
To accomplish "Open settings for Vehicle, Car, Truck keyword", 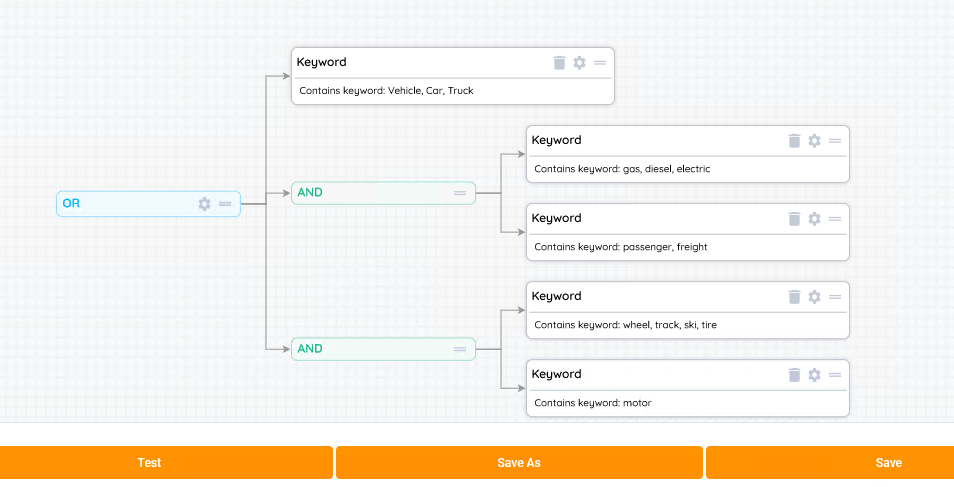I will pos(579,63).
